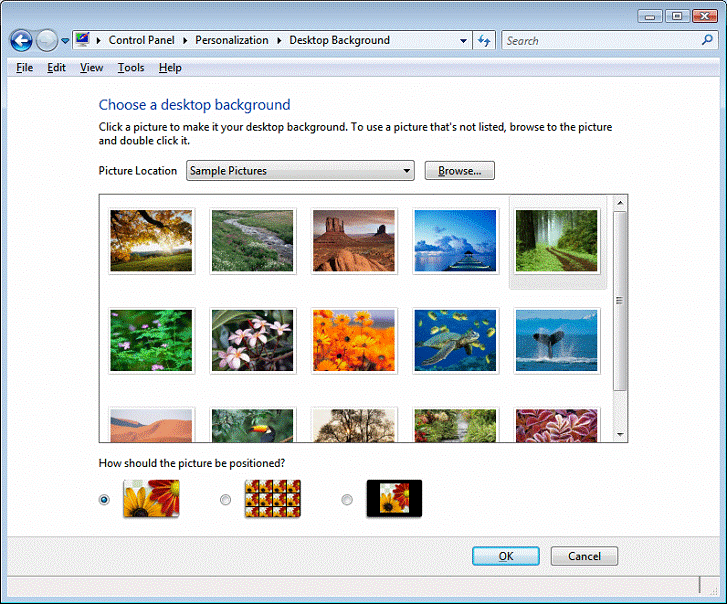Click the Cancel button
Image resolution: width=727 pixels, height=604 pixels.
tap(584, 556)
